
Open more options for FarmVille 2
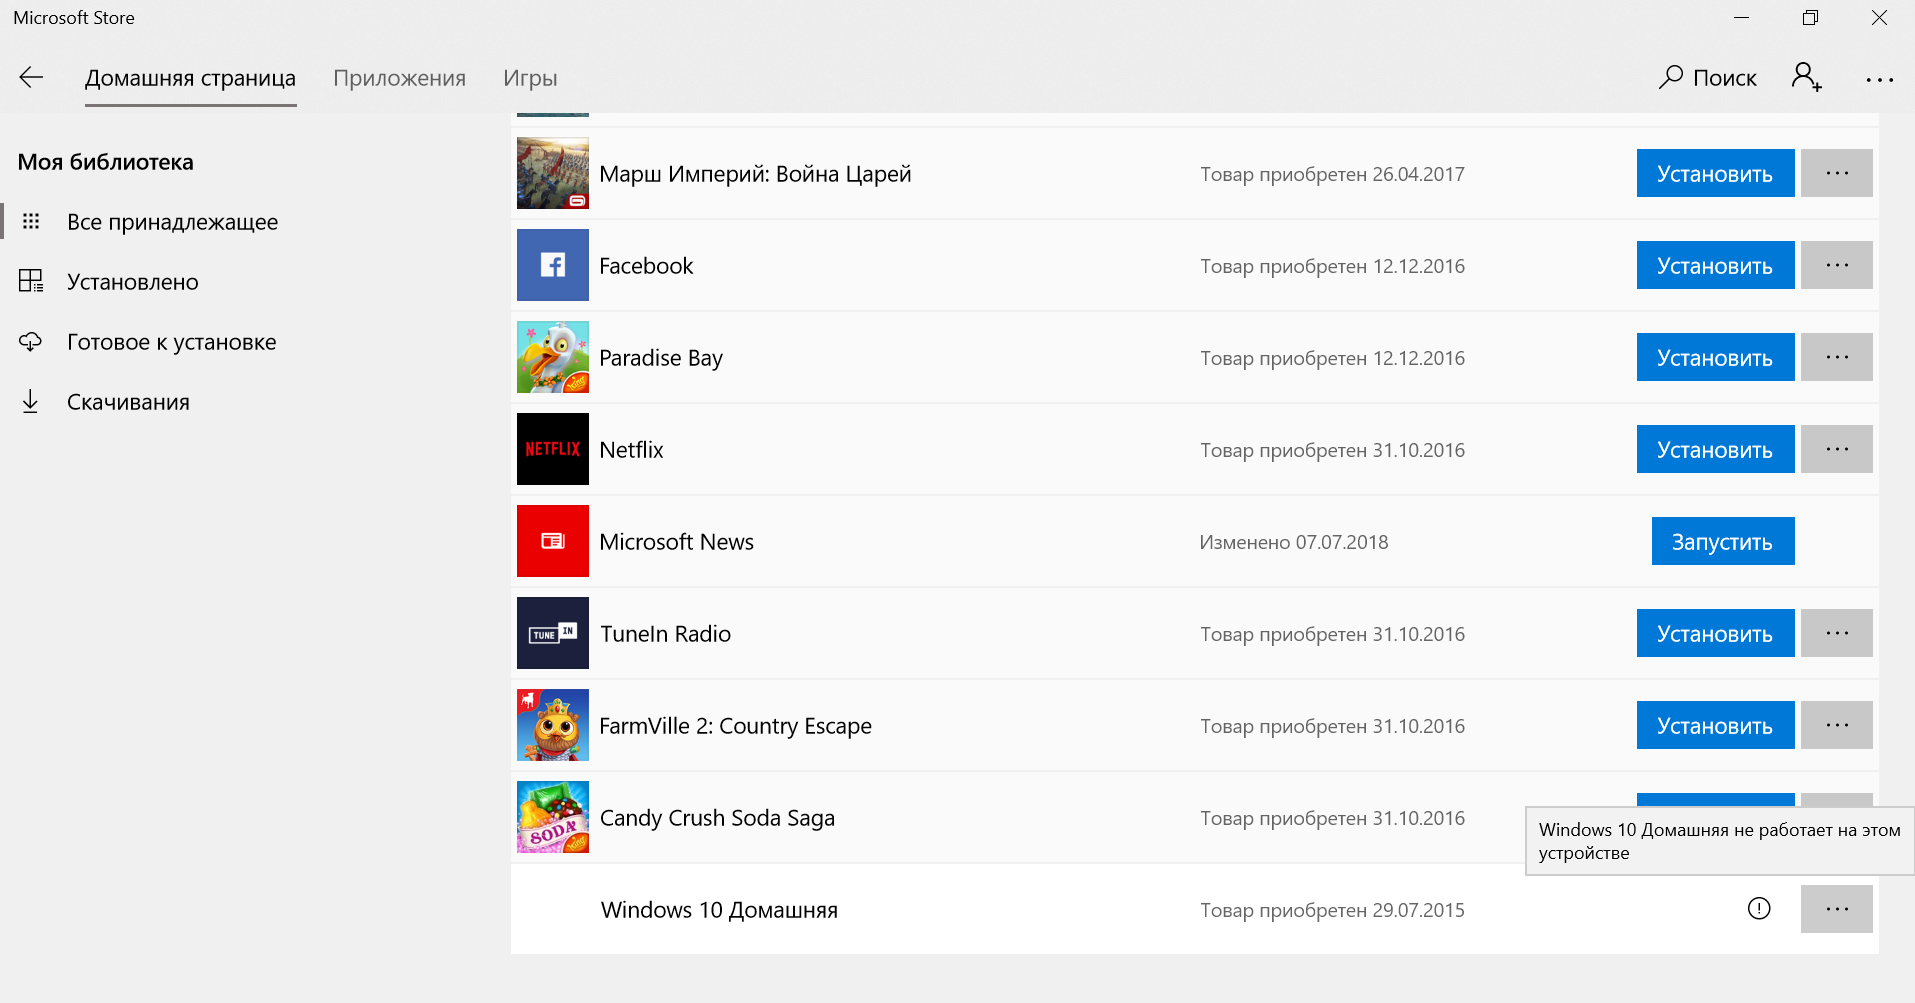(1837, 725)
